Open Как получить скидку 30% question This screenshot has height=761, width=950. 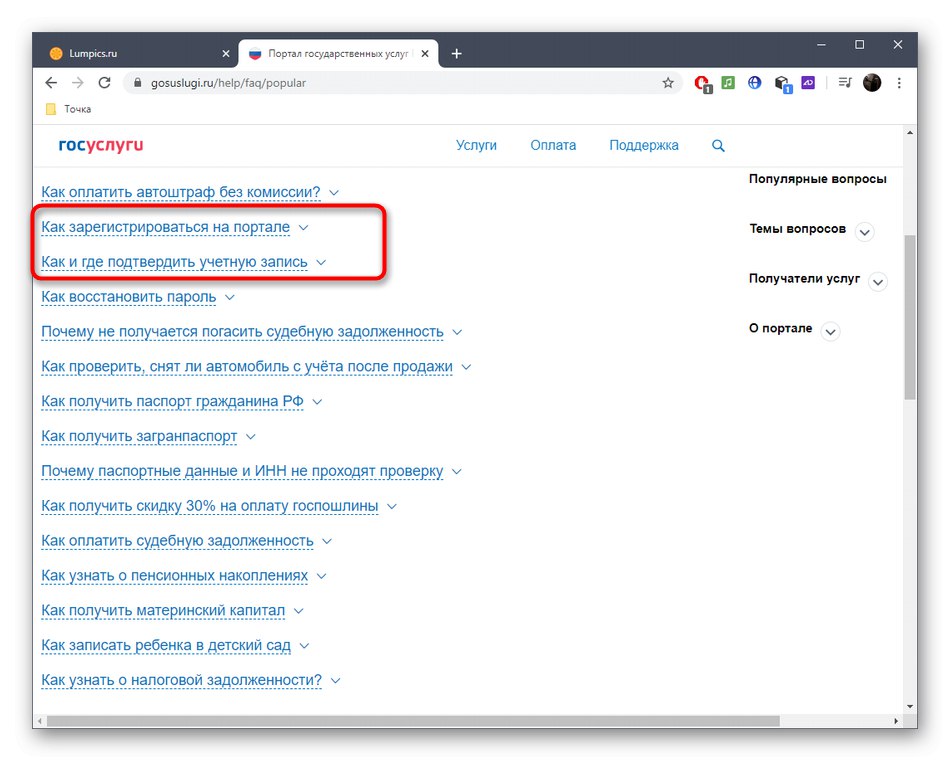pos(210,506)
